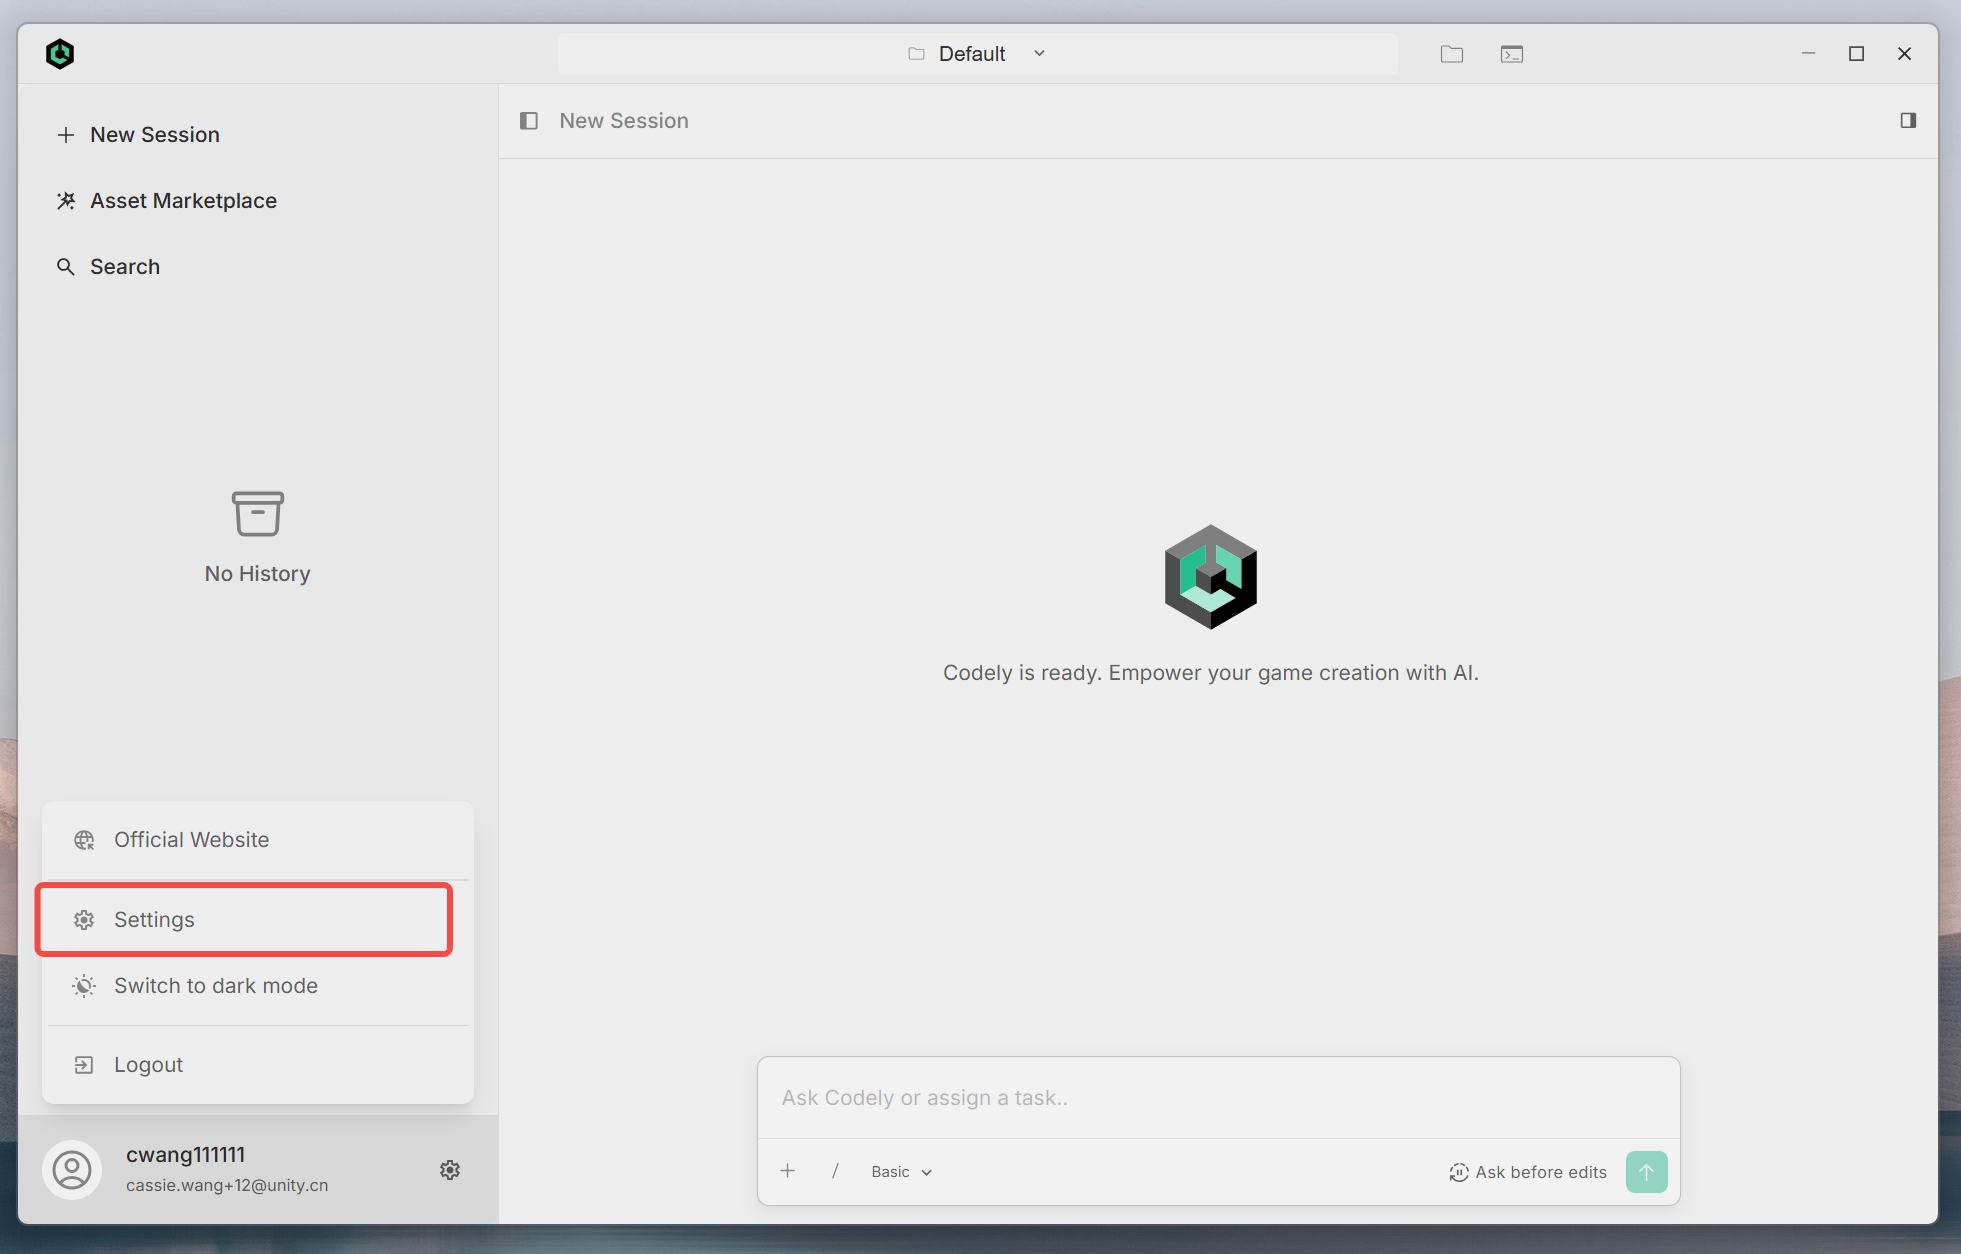Viewport: 1961px width, 1254px height.
Task: Open the Default project dropdown
Action: coord(977,54)
